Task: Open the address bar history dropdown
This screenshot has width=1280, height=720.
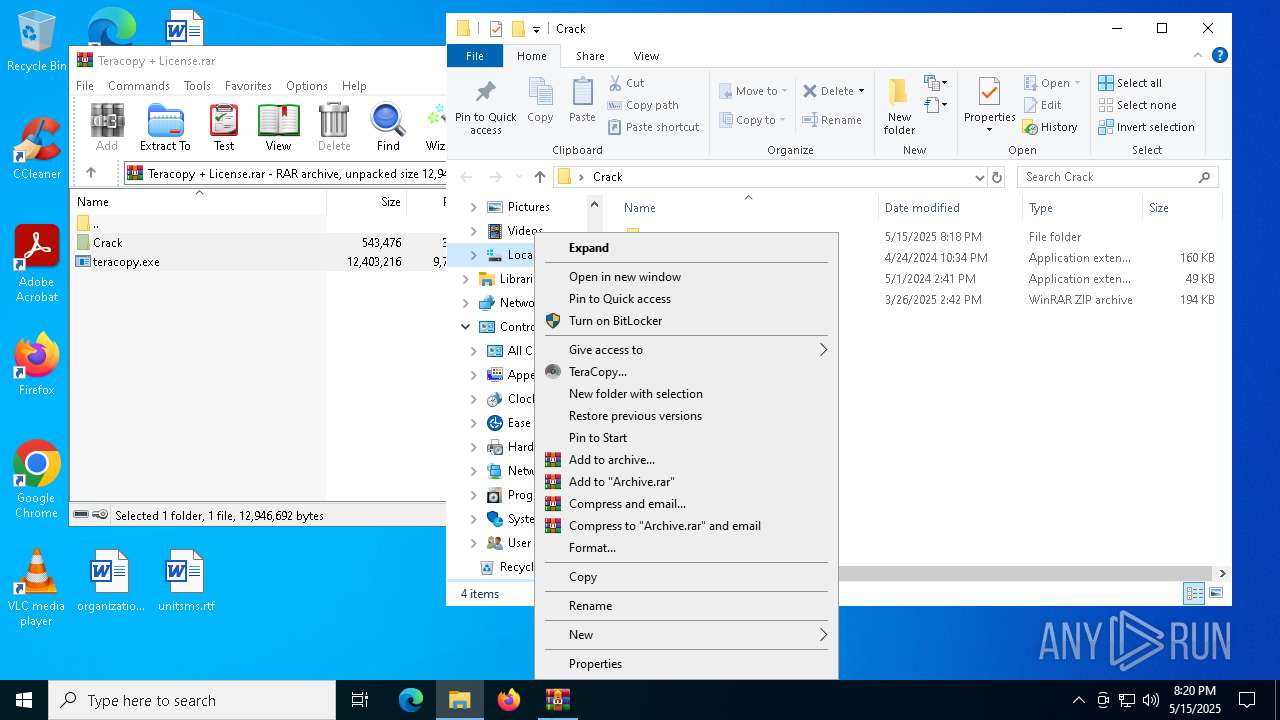Action: point(979,177)
